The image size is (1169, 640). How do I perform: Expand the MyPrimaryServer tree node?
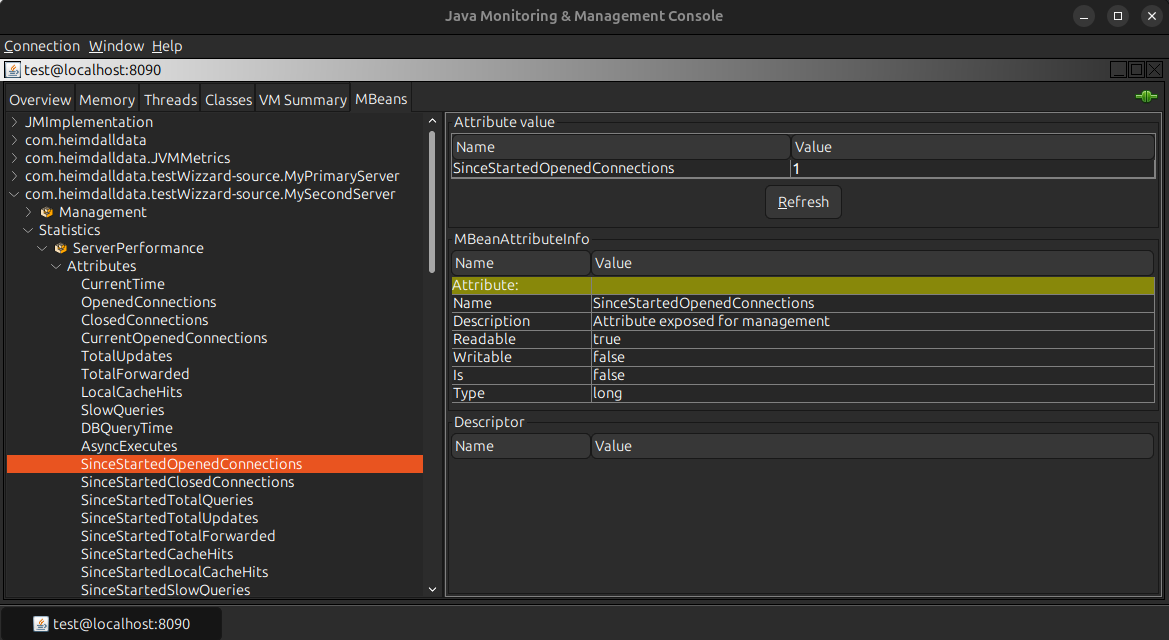(14, 176)
